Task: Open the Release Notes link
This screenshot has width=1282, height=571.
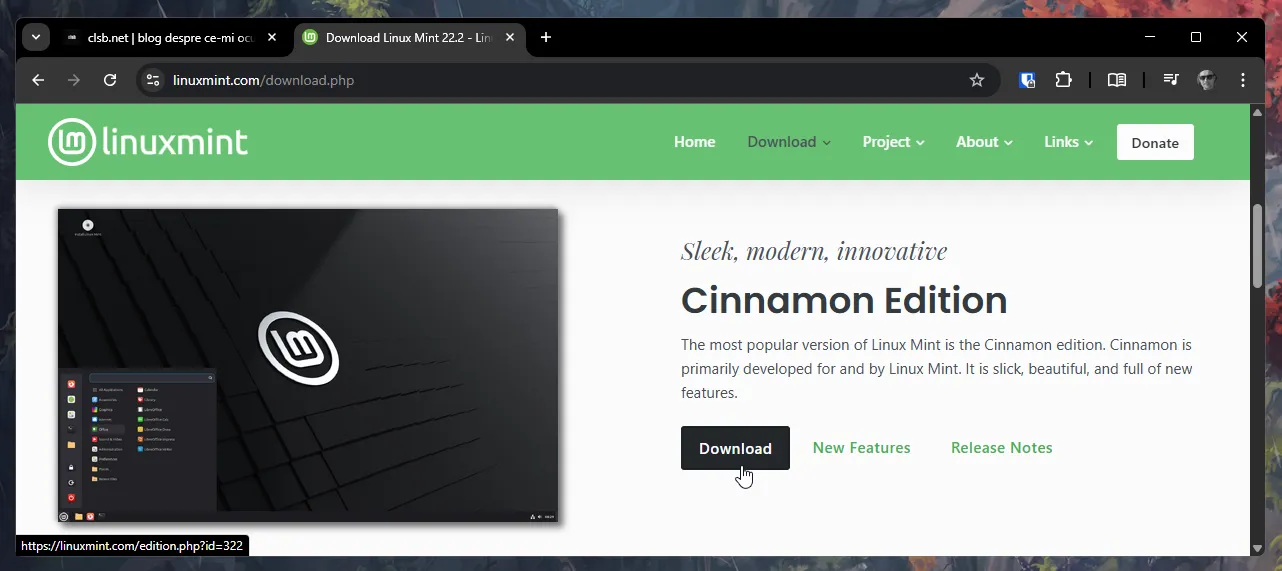Action: [x=1001, y=448]
